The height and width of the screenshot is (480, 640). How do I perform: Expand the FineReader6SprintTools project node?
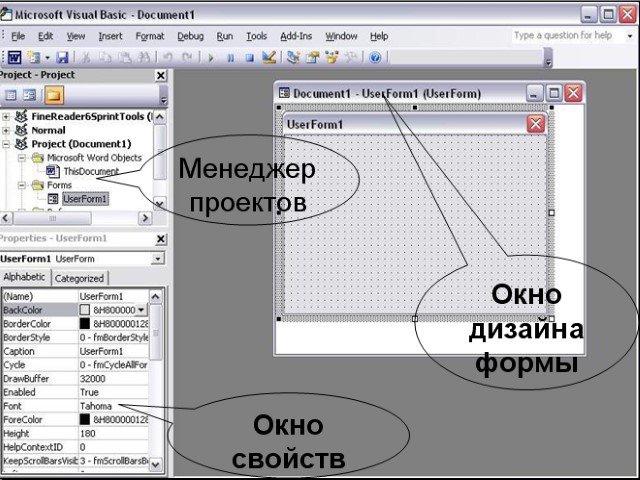(x=6, y=117)
